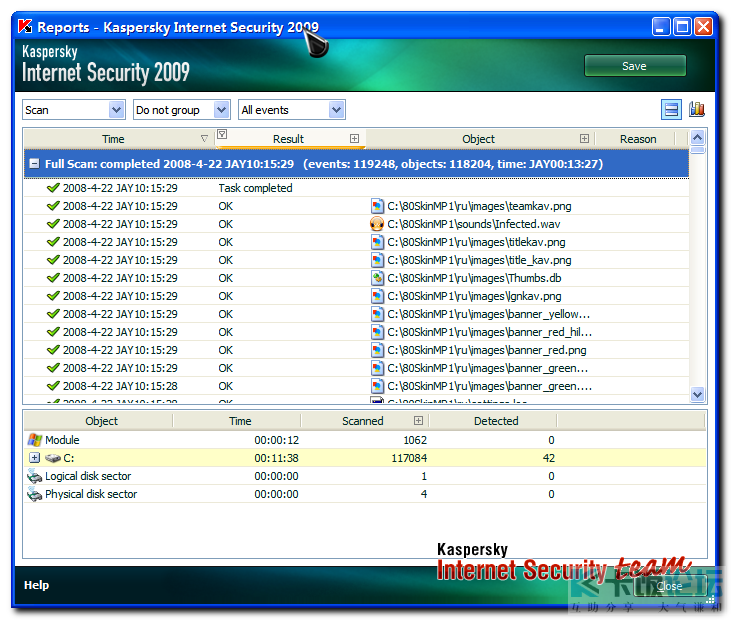Open the filter icon beside Result column
The width and height of the screenshot is (731, 620).
(222, 135)
